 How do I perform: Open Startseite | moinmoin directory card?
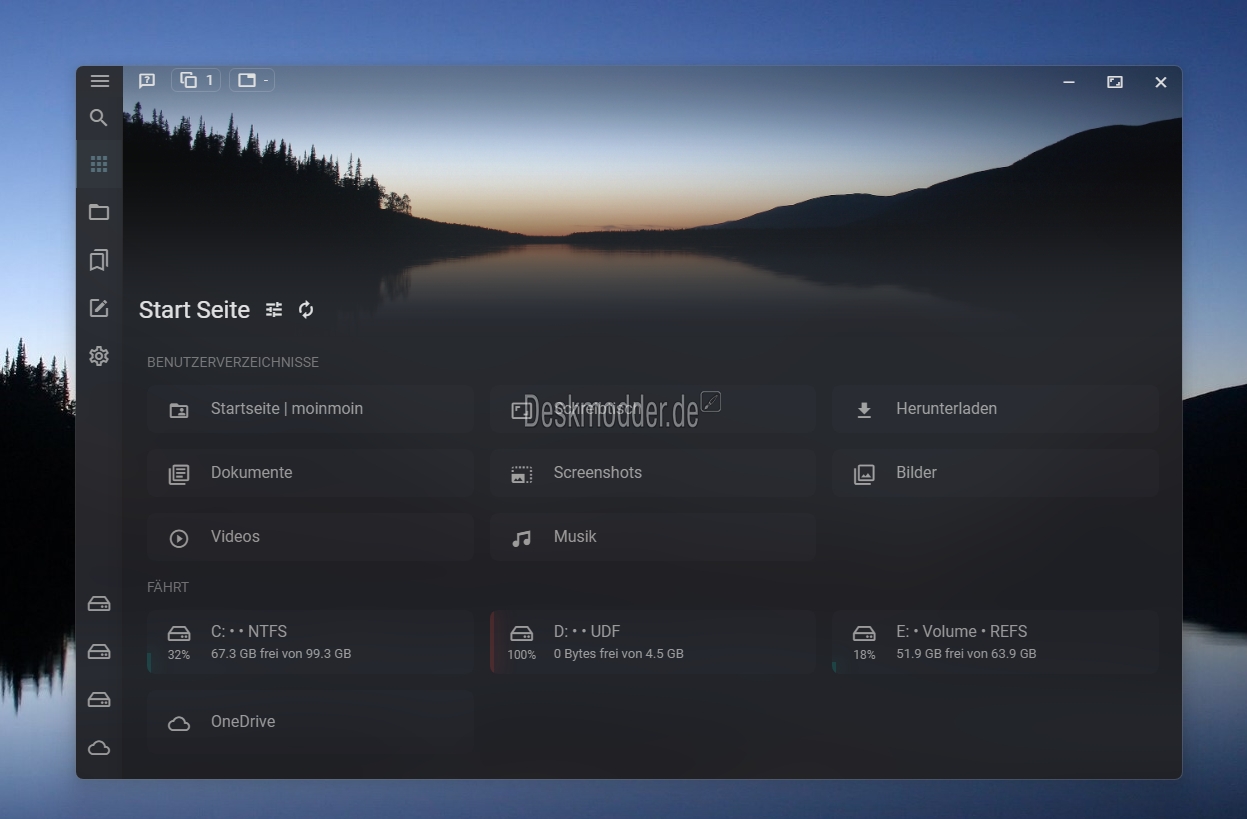tap(310, 409)
